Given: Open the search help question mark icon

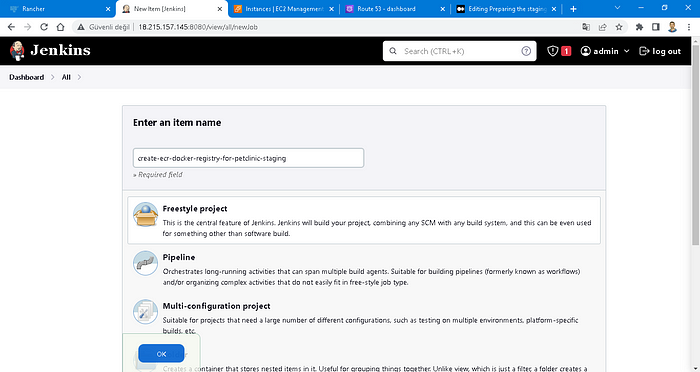Looking at the screenshot, I should coord(526,51).
